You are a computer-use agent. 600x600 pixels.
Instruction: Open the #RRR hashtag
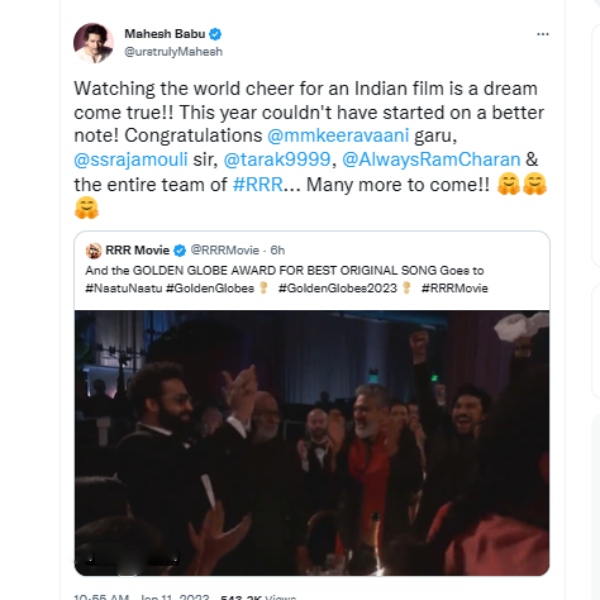click(258, 184)
